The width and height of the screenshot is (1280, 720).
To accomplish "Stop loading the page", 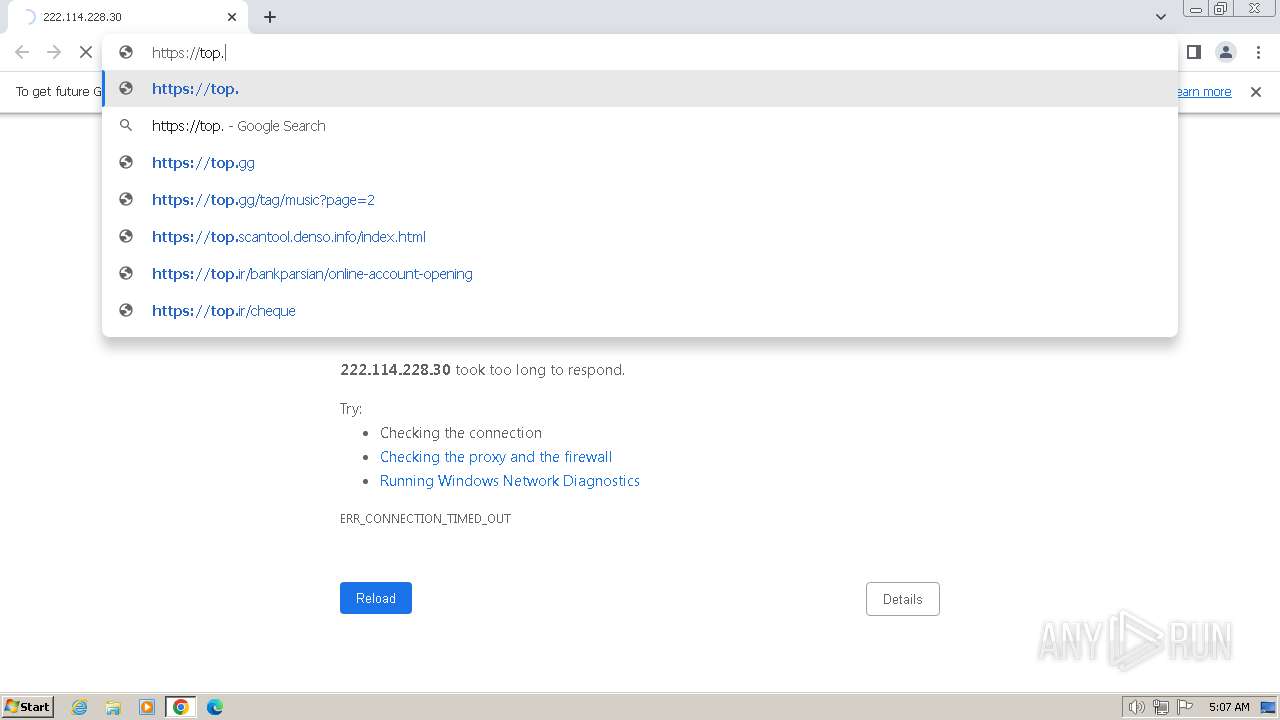I will (86, 52).
